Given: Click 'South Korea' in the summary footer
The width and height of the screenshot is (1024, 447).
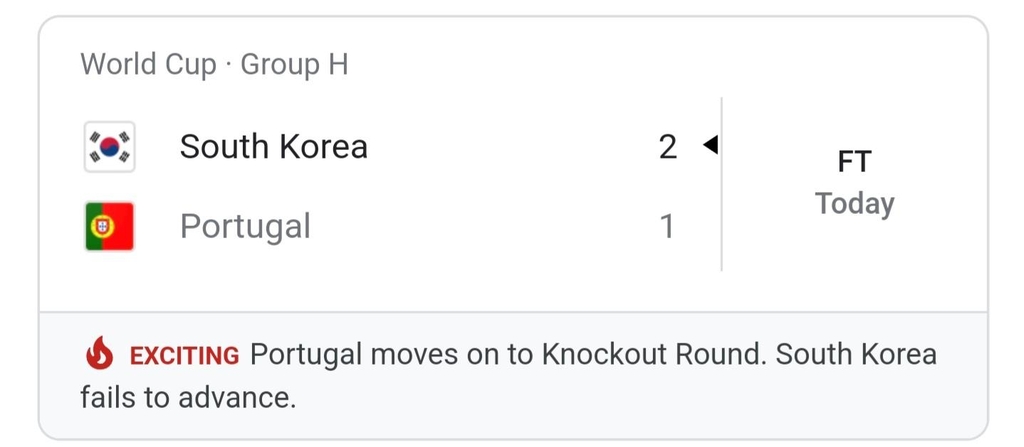Looking at the screenshot, I should [856, 354].
